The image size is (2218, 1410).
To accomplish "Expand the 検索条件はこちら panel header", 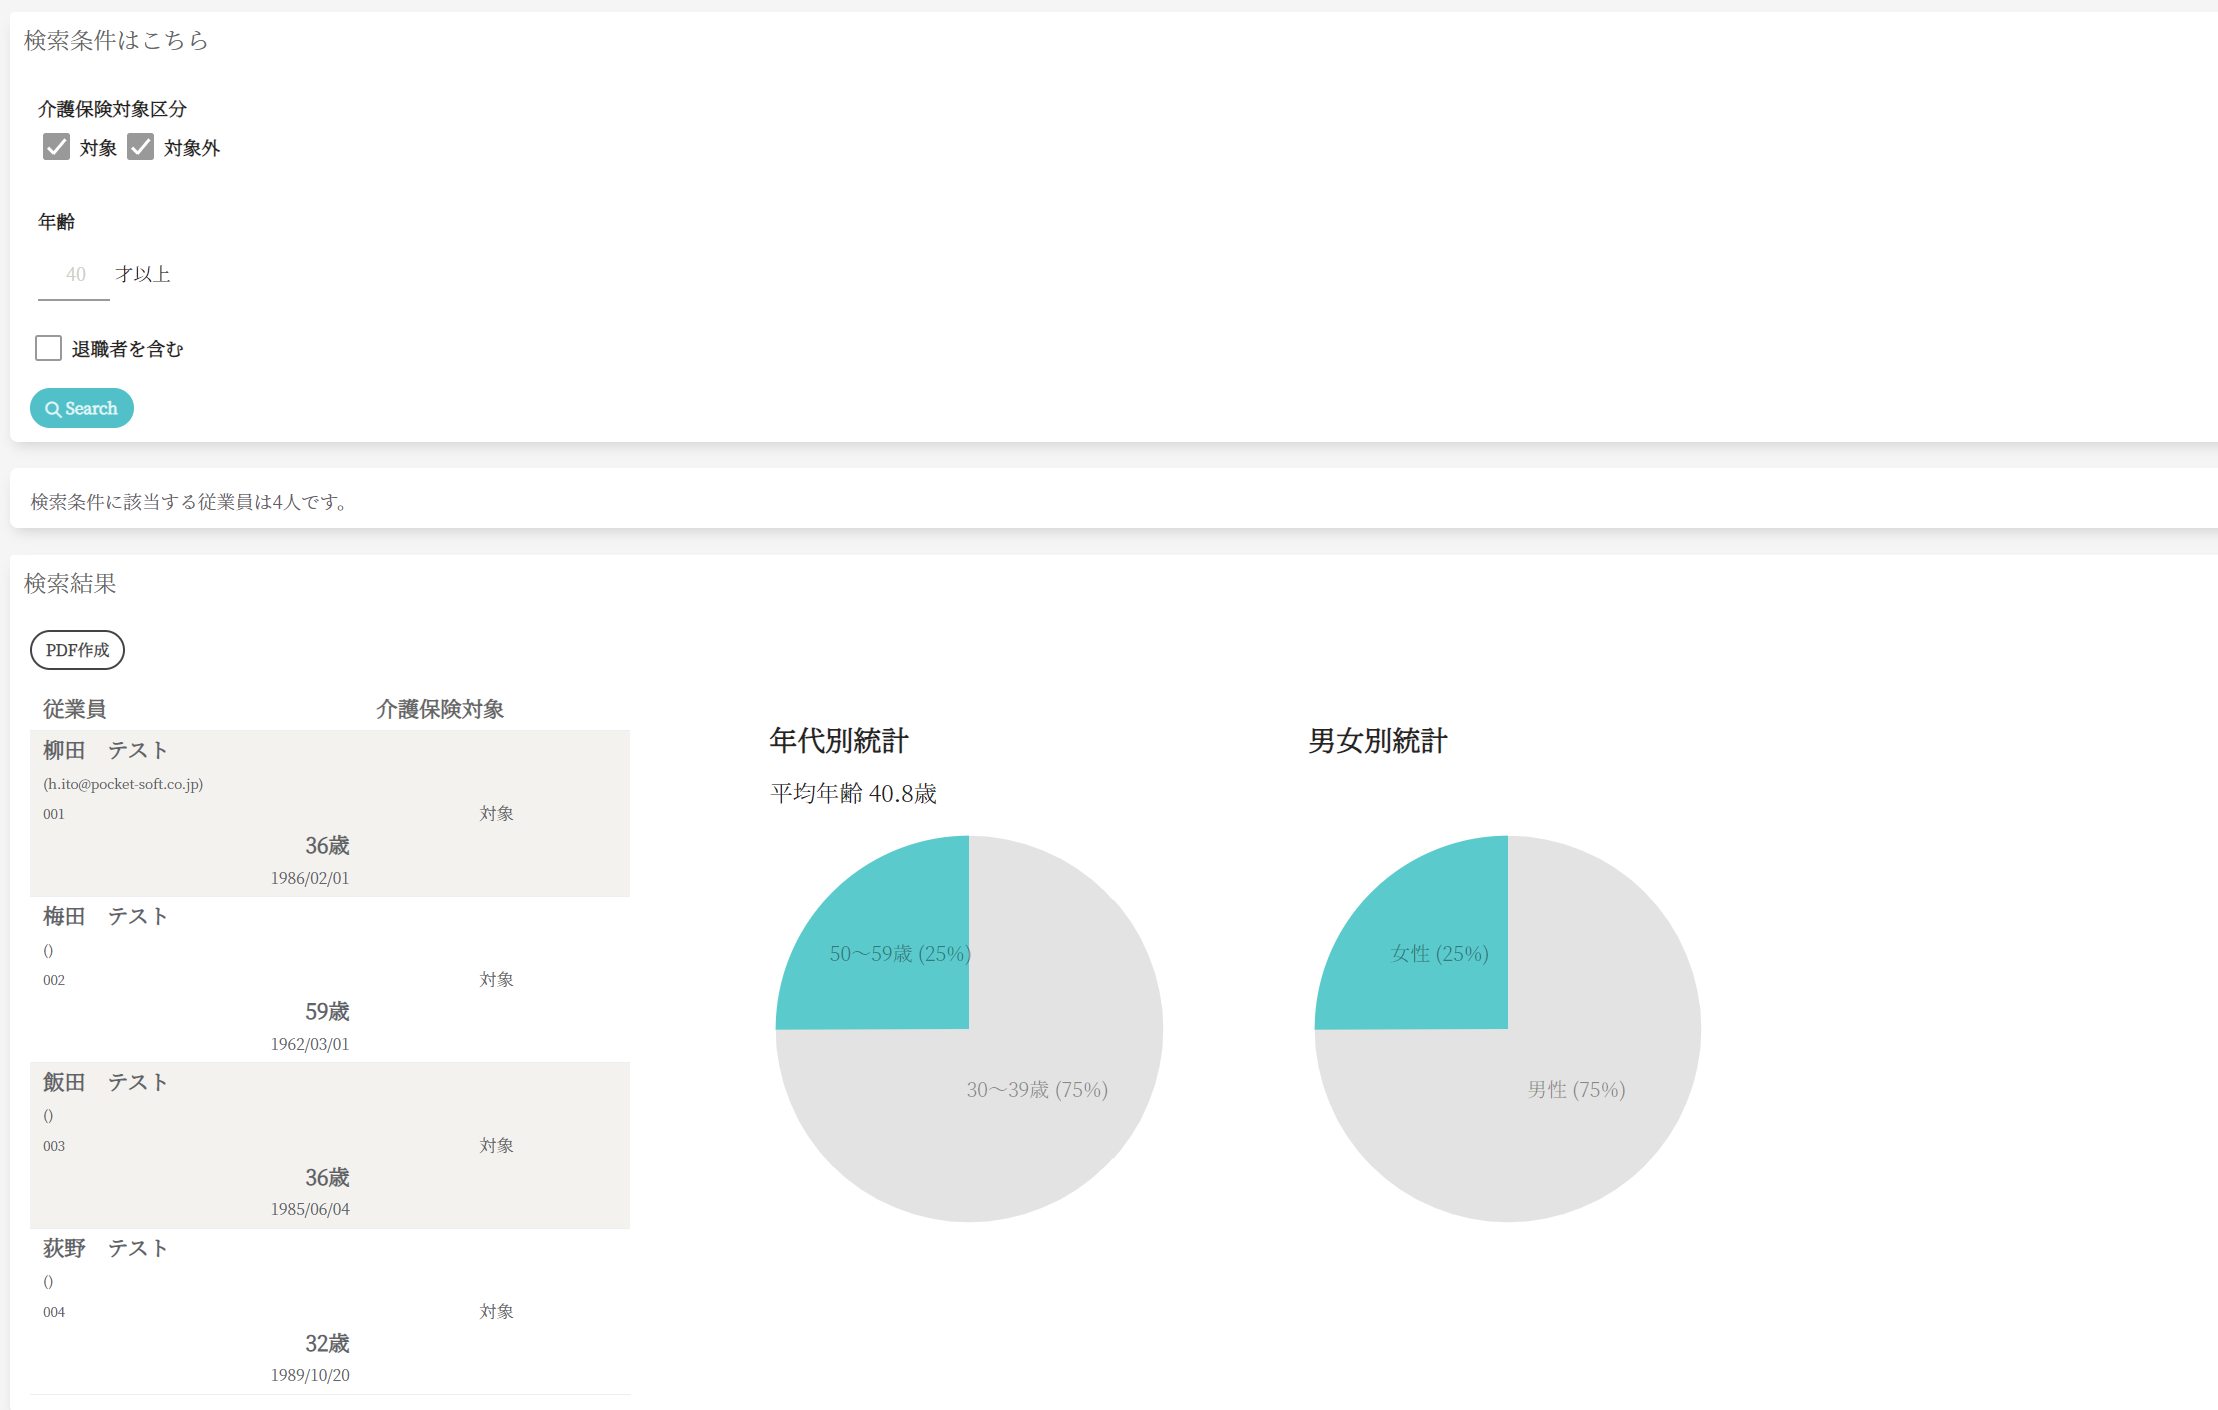I will (x=116, y=40).
